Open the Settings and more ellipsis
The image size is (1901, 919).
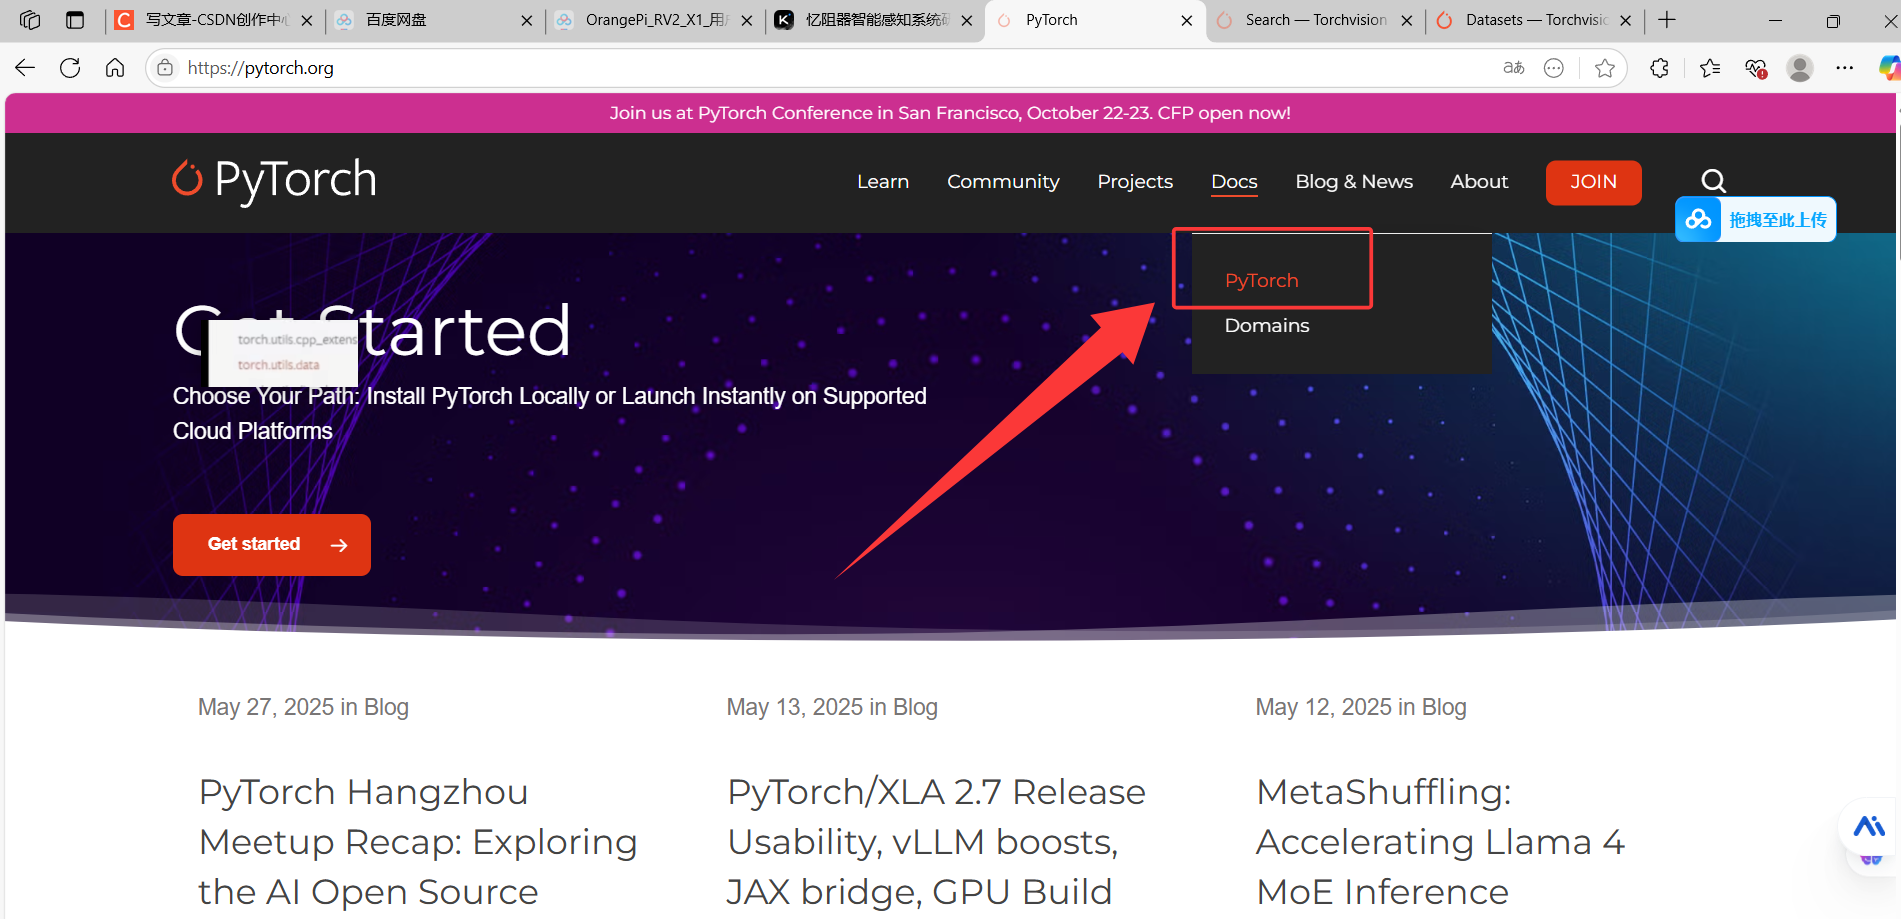click(x=1845, y=68)
